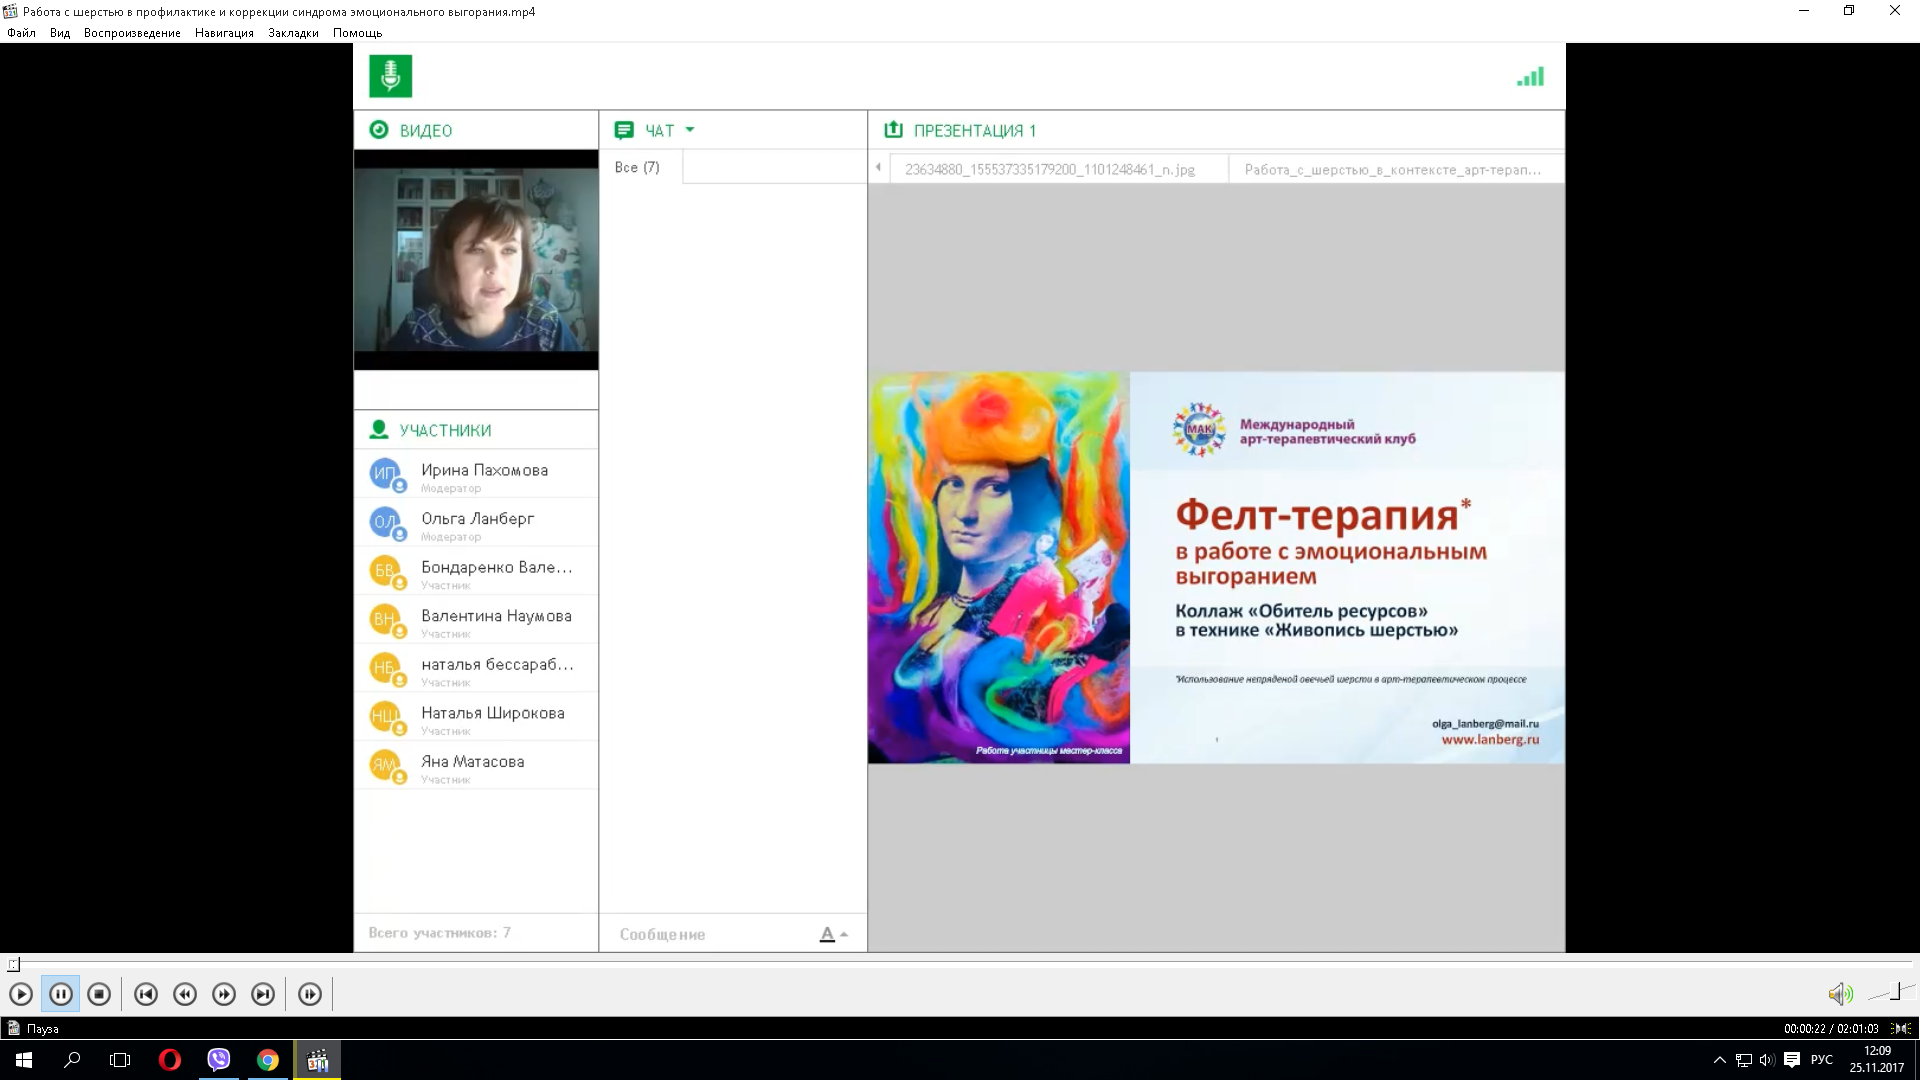This screenshot has height=1080, width=1920.
Task: Click the Презентация 1 share icon
Action: (893, 130)
